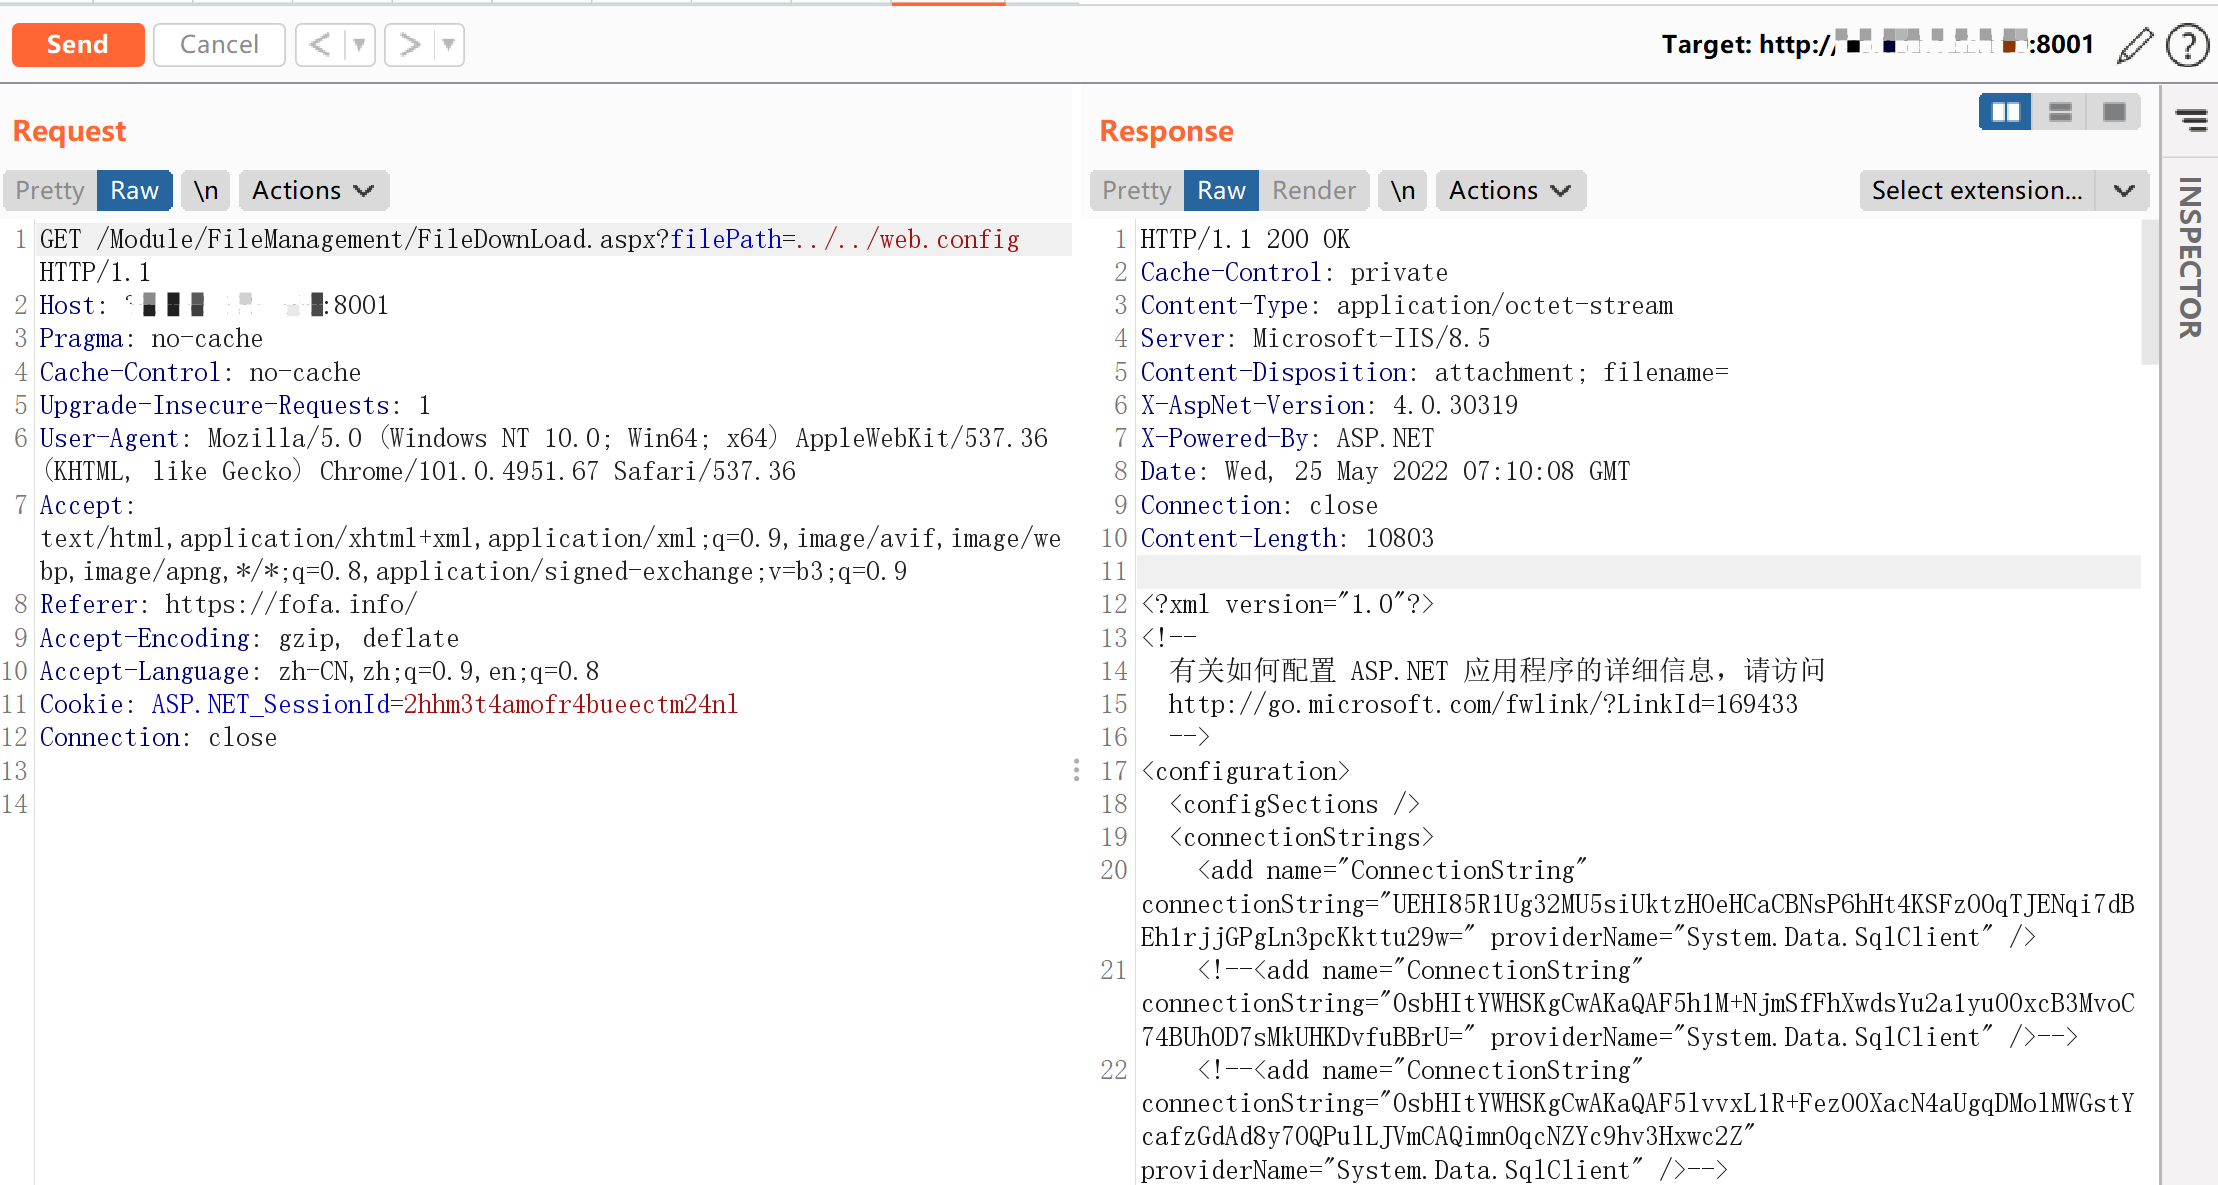Open the Response Render tab

point(1313,190)
